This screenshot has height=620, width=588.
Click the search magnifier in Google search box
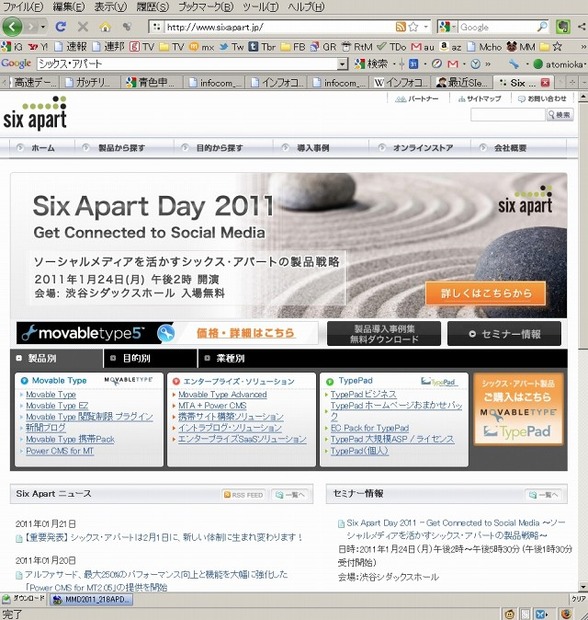click(x=542, y=26)
